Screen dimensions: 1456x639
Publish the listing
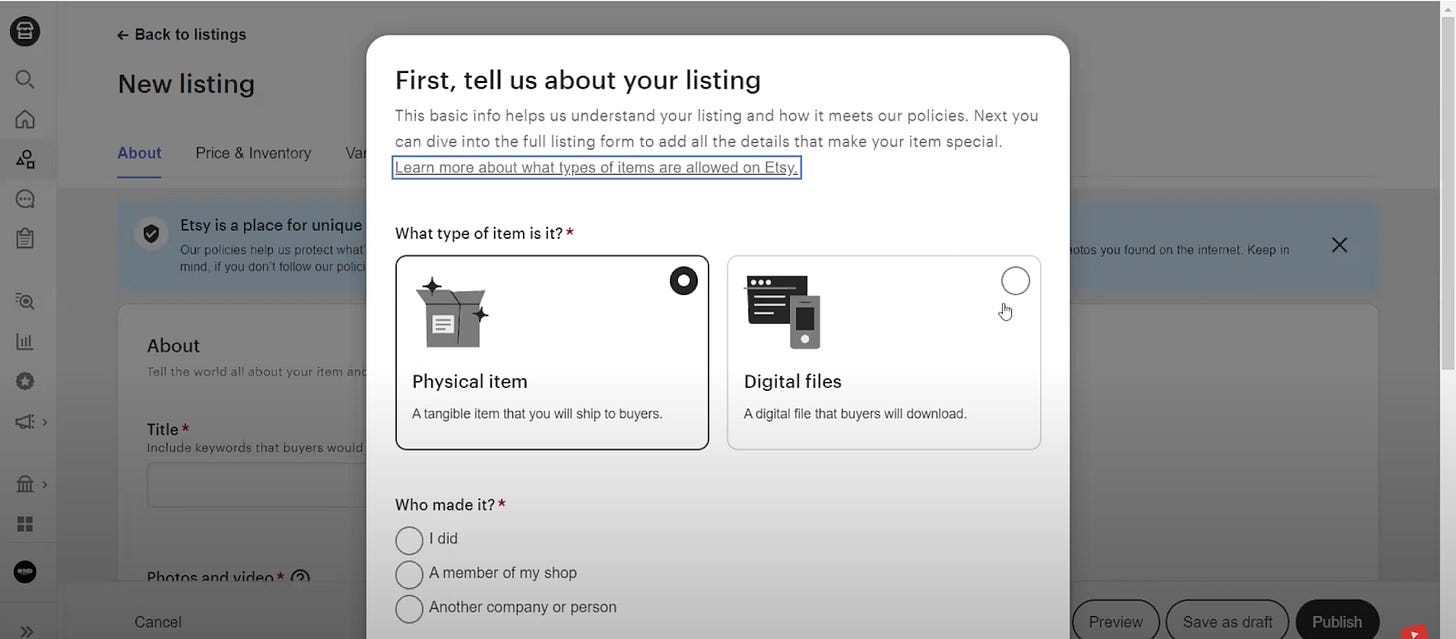pos(1337,621)
